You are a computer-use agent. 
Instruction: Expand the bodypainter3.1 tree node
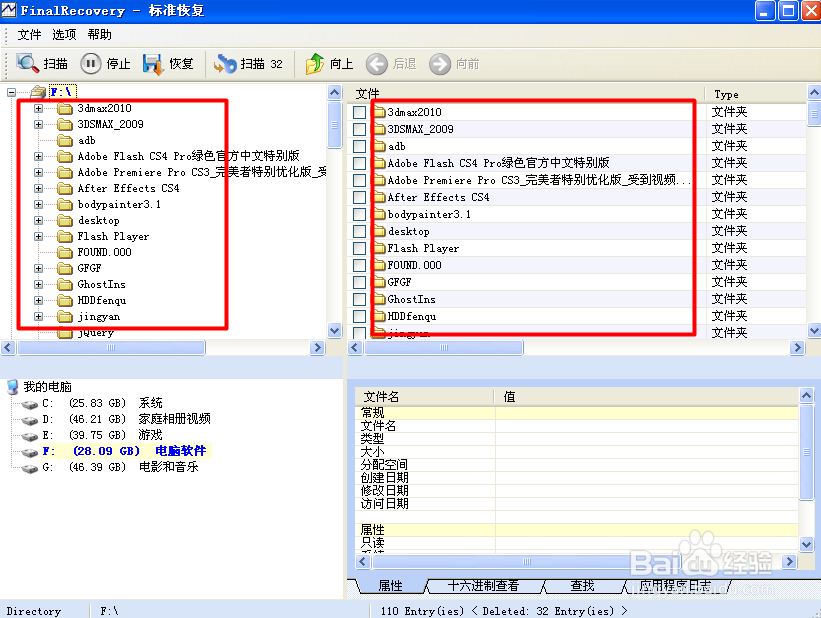point(38,204)
